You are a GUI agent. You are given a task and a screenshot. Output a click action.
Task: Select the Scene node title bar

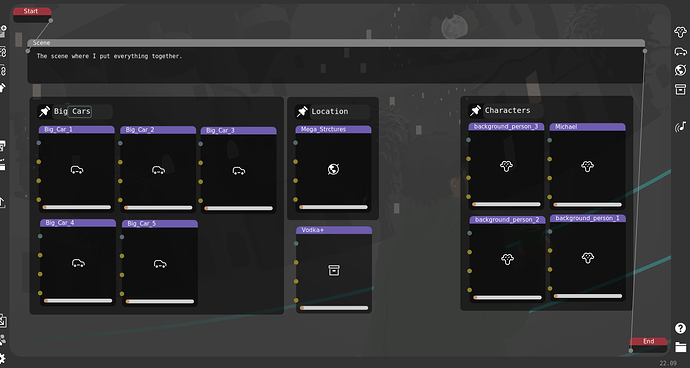click(336, 43)
